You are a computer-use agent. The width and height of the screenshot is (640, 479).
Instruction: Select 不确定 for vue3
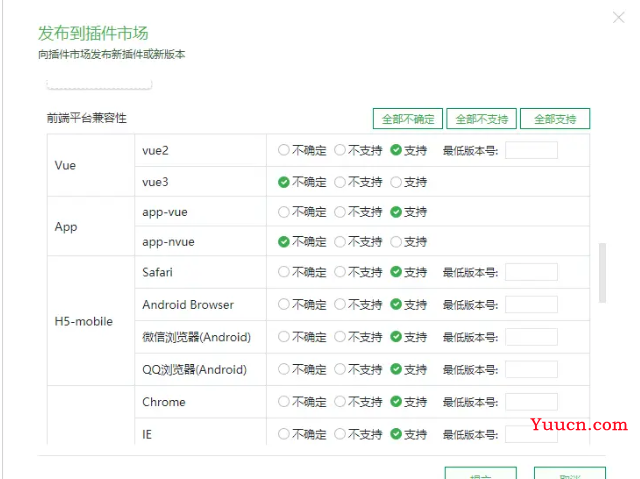click(x=284, y=182)
